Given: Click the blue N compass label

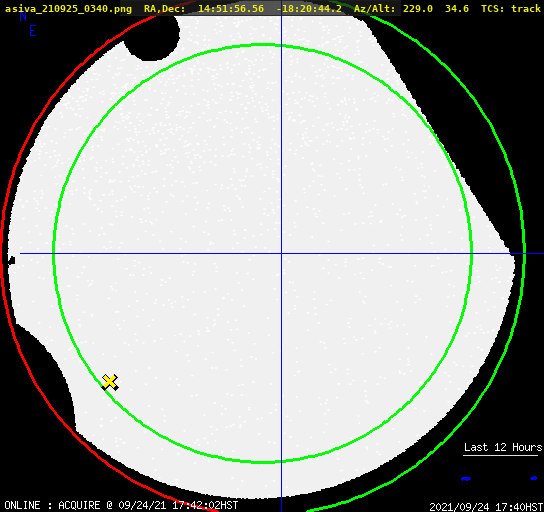Looking at the screenshot, I should click(x=23, y=16).
